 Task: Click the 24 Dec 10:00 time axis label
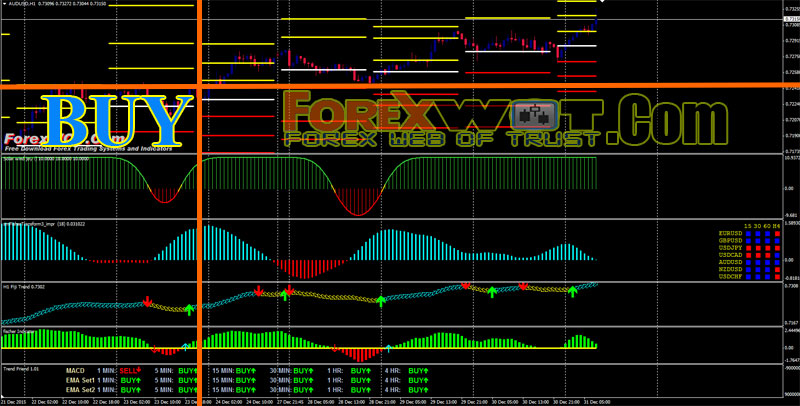260,402
